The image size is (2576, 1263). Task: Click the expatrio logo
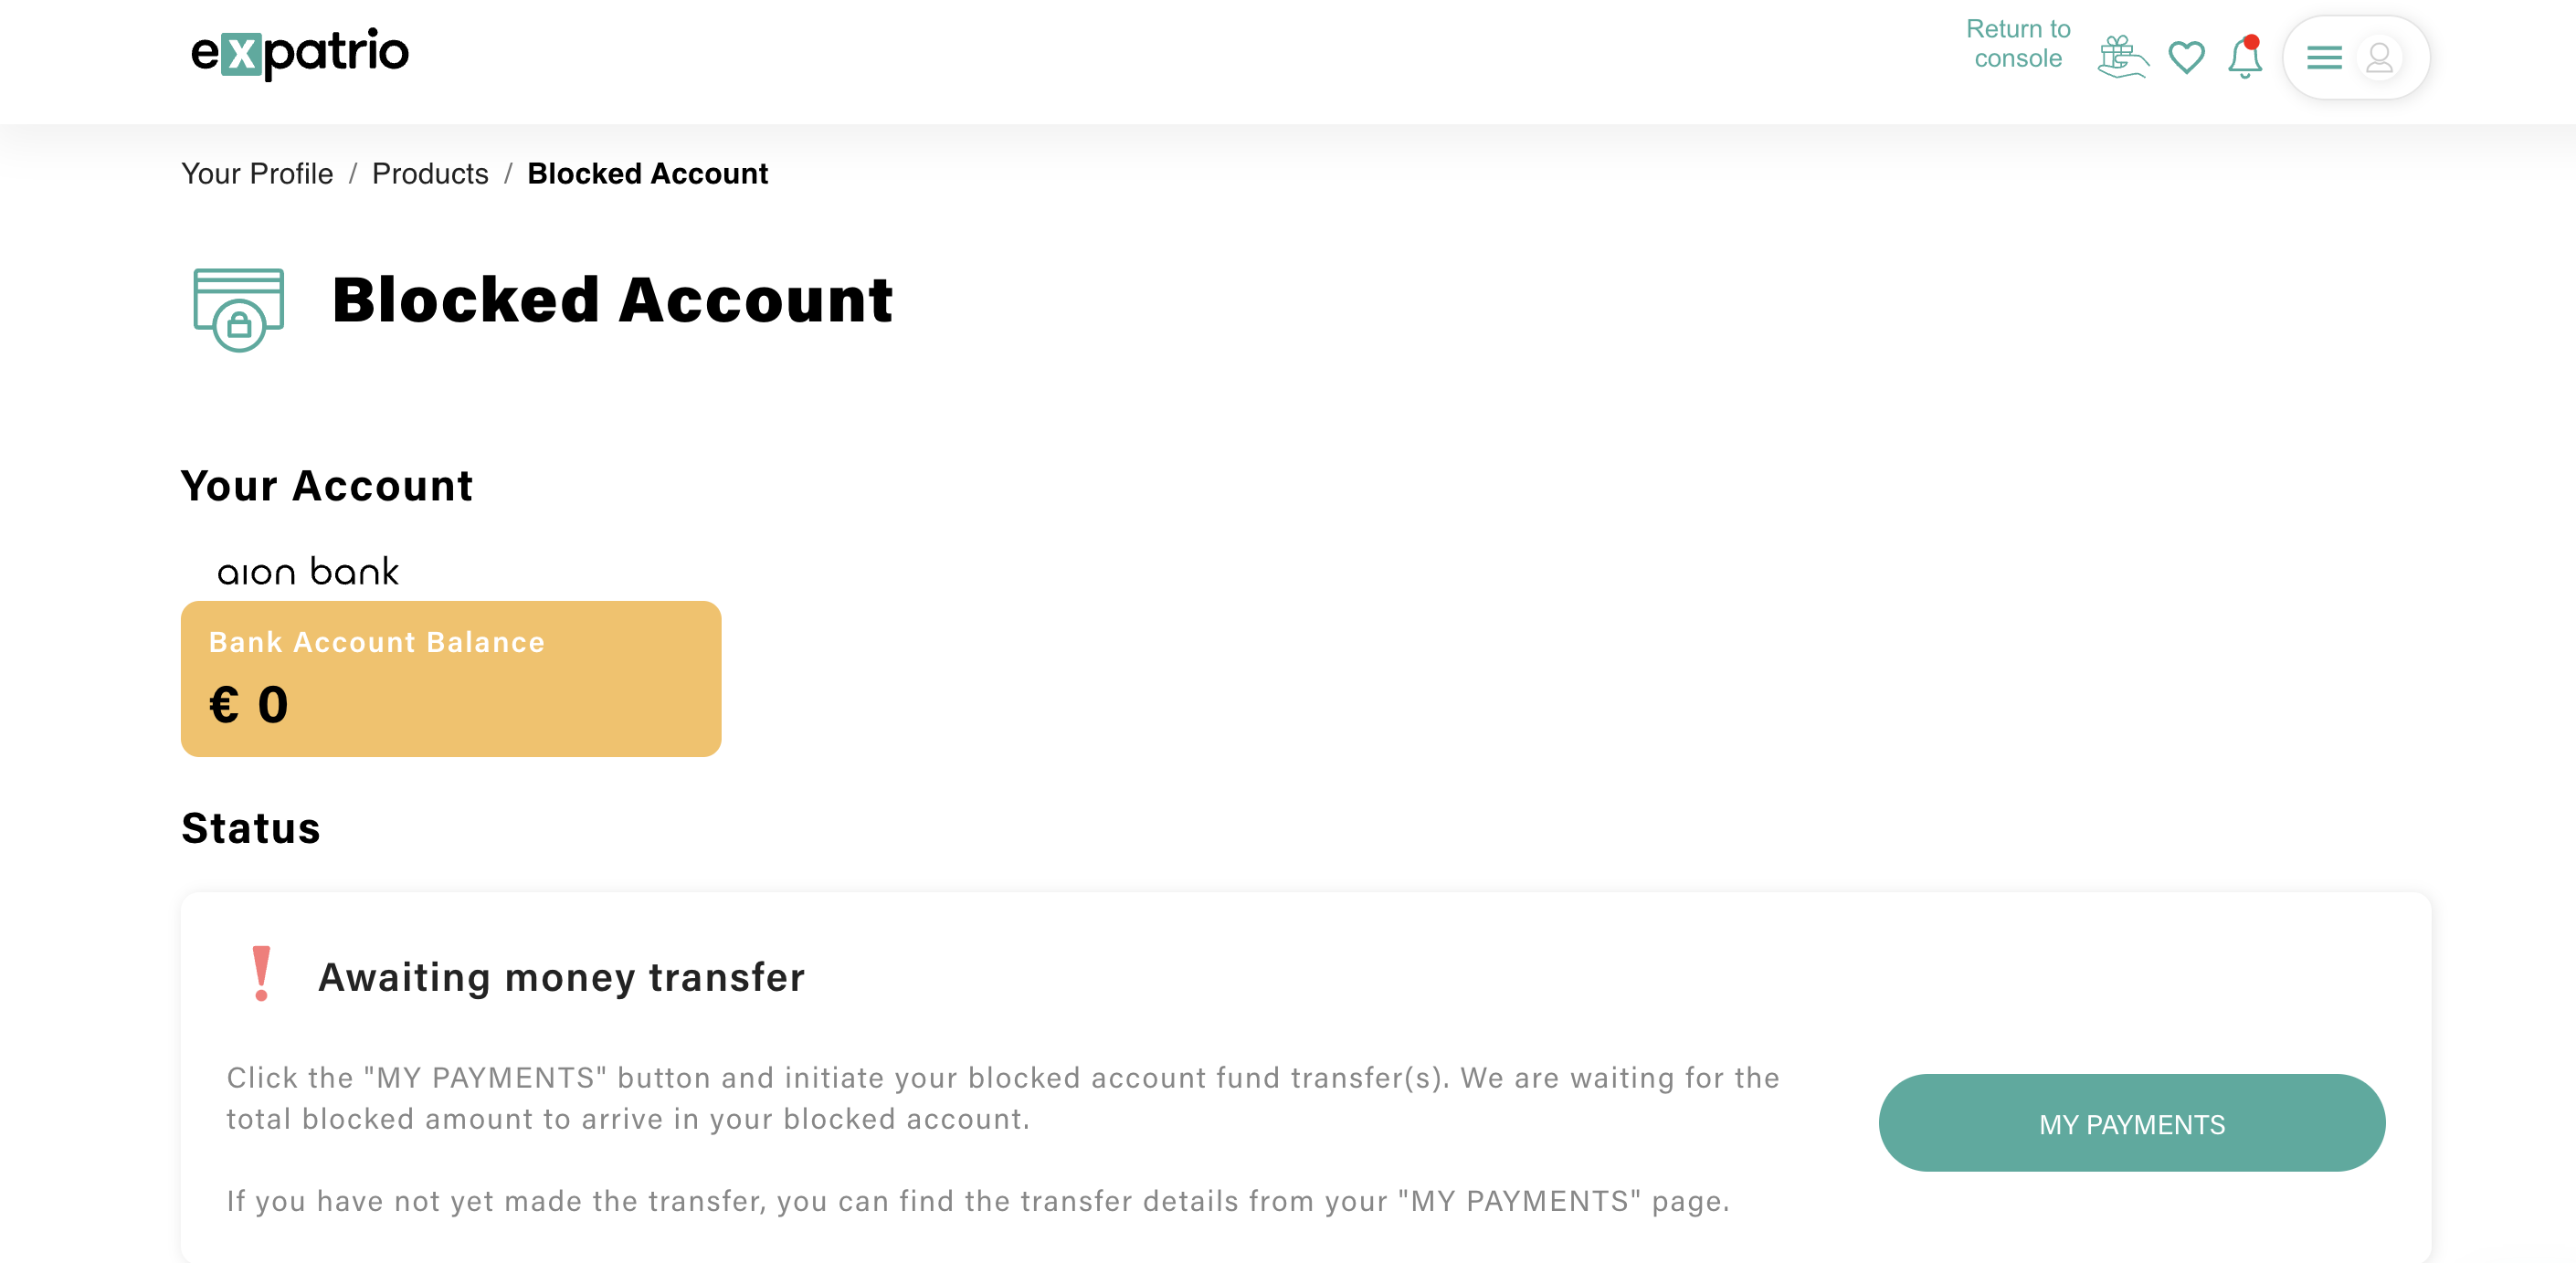tap(300, 53)
